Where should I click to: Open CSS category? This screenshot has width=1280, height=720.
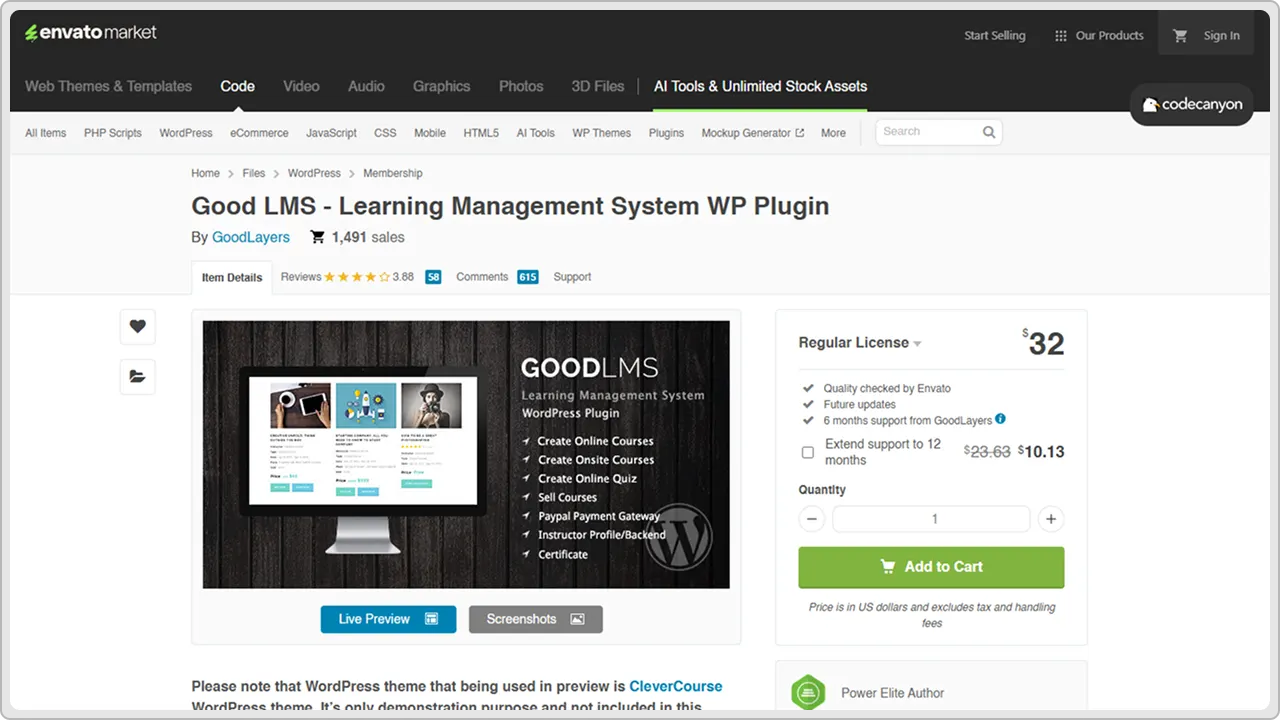(x=385, y=133)
